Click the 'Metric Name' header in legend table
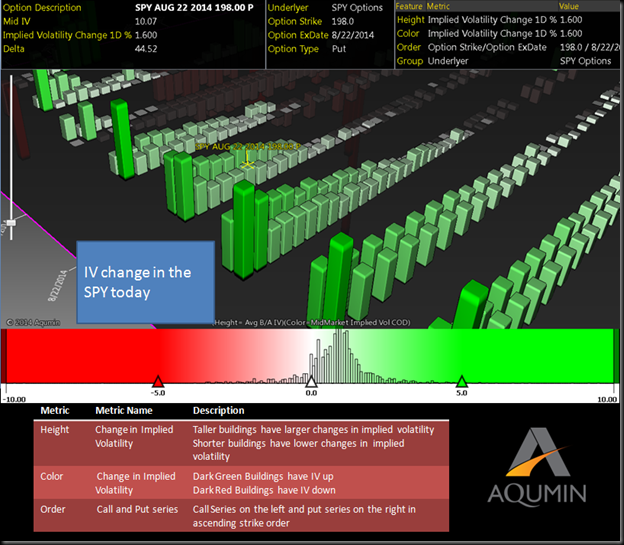 point(124,410)
